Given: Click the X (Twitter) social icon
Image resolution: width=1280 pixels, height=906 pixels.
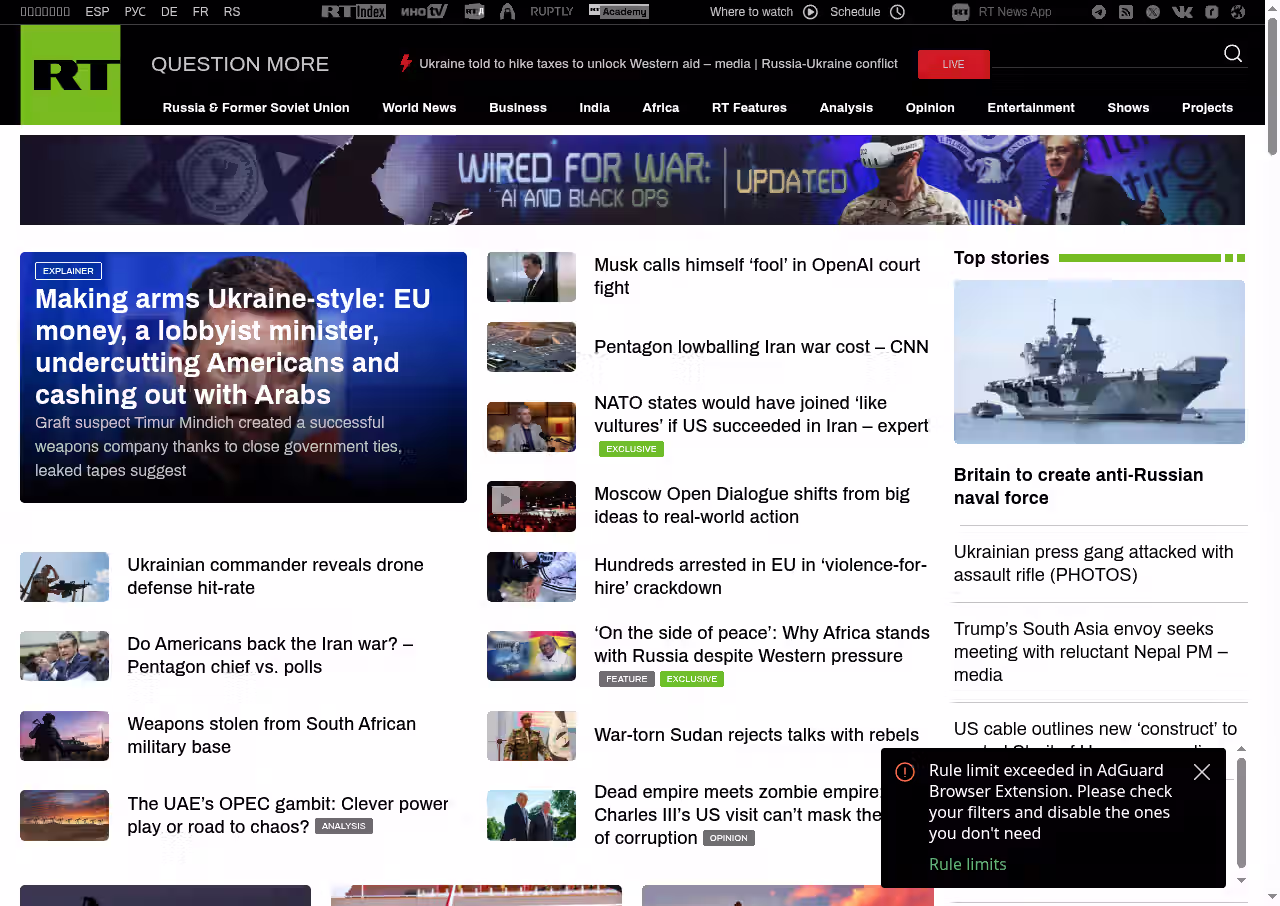Looking at the screenshot, I should tap(1153, 12).
